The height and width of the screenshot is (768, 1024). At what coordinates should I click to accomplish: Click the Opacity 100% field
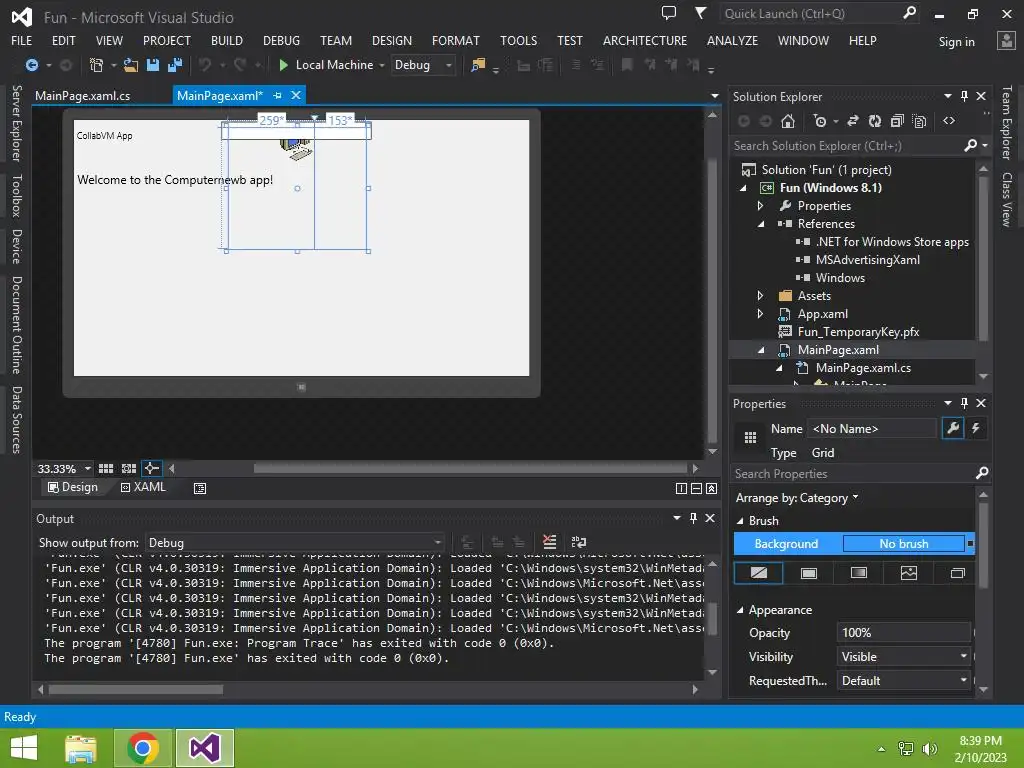pyautogui.click(x=904, y=632)
